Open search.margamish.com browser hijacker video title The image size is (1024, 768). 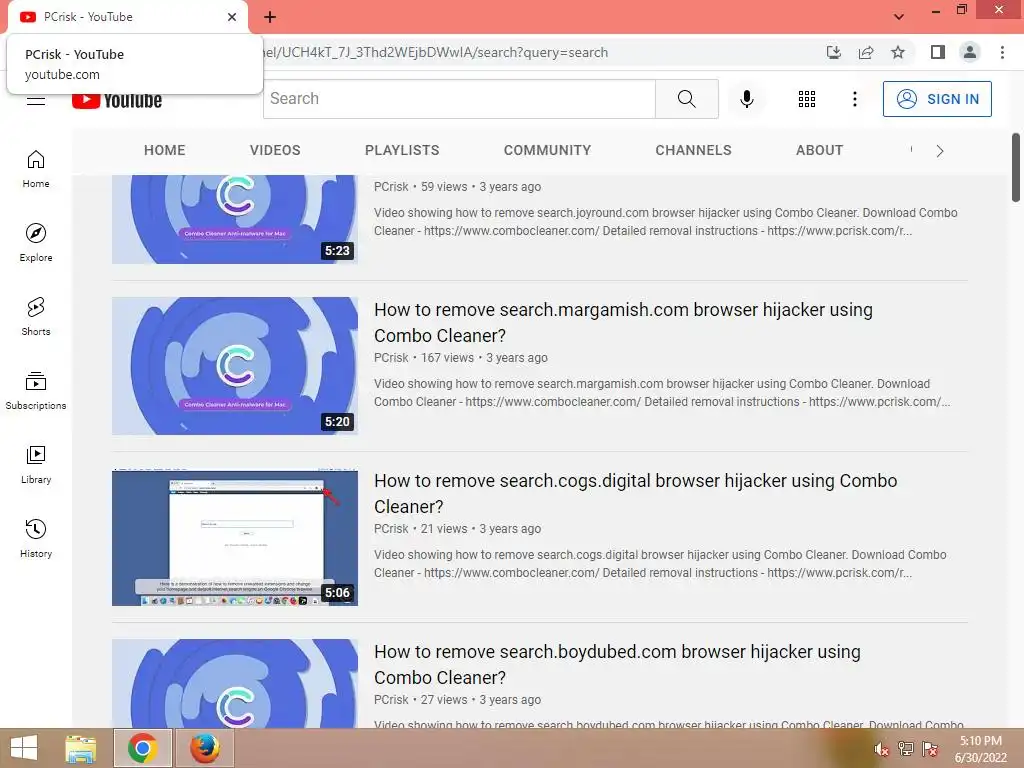(x=623, y=323)
